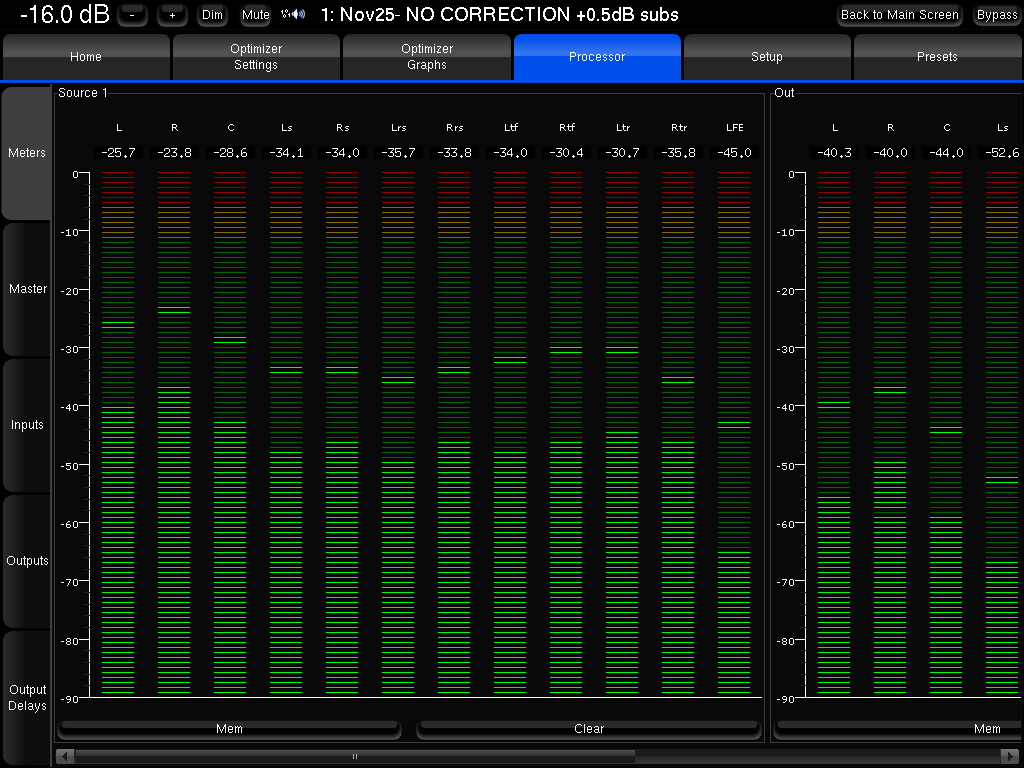Open the Outputs panel
This screenshot has height=768, width=1024.
coord(27,561)
